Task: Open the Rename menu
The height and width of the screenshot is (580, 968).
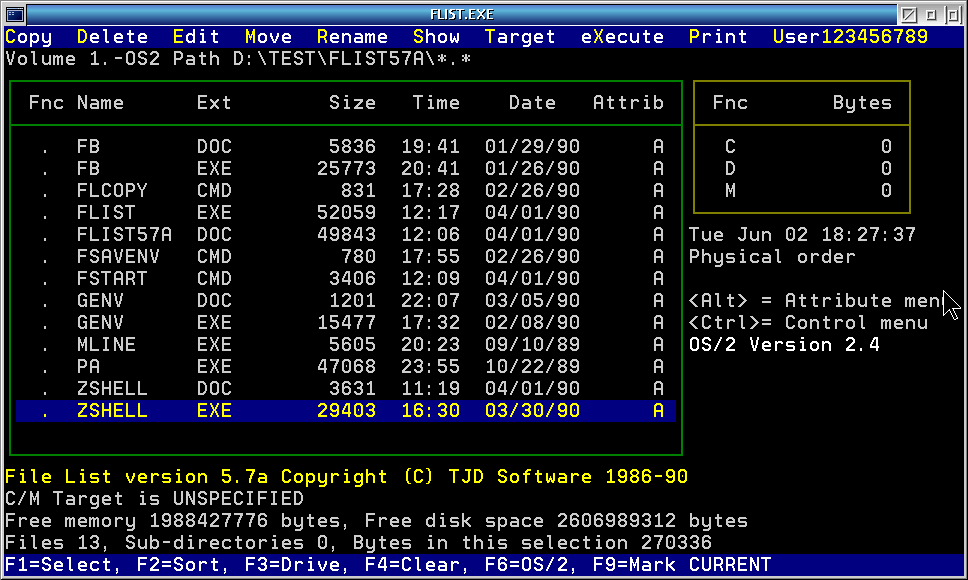Action: 353,37
